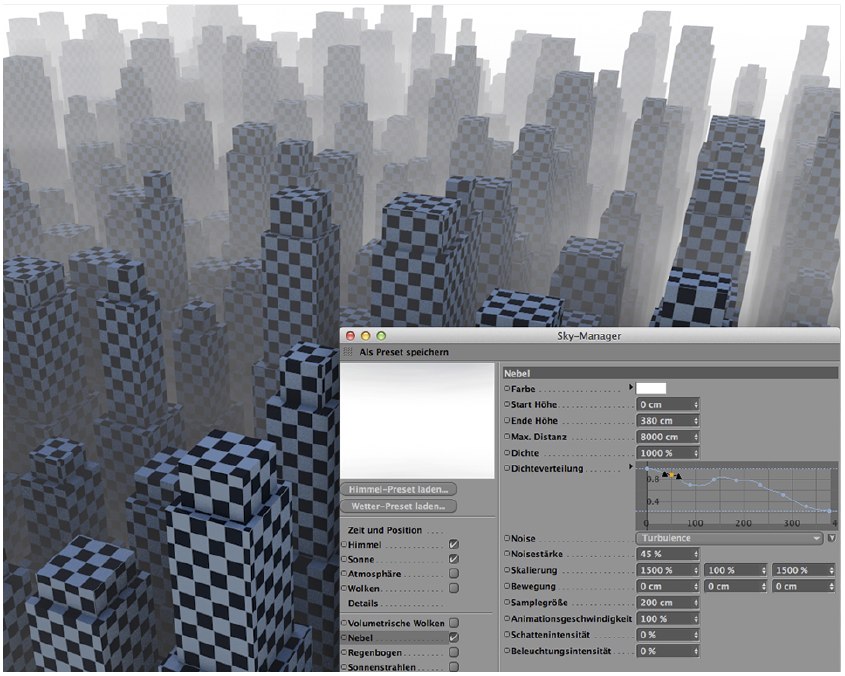Click the animation dot next to Noisestärke
This screenshot has height=676, width=845.
tap(507, 554)
